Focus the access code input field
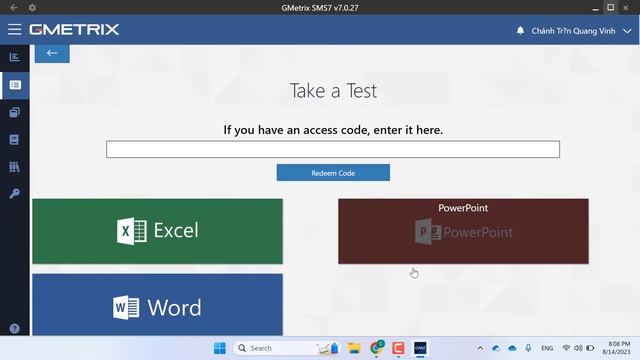 click(333, 149)
